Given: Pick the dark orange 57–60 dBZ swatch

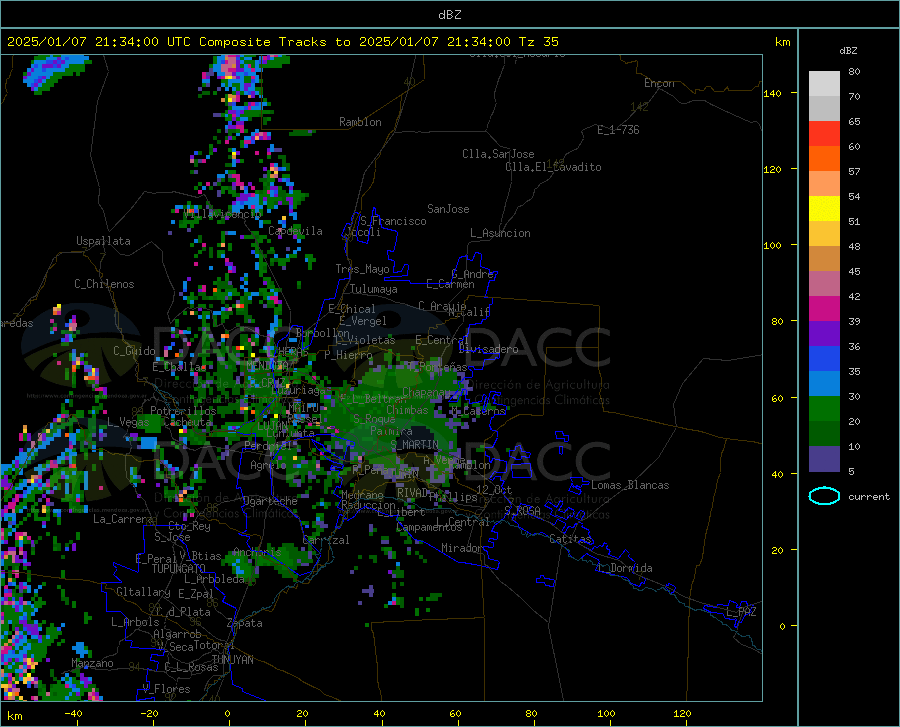Looking at the screenshot, I should (824, 159).
